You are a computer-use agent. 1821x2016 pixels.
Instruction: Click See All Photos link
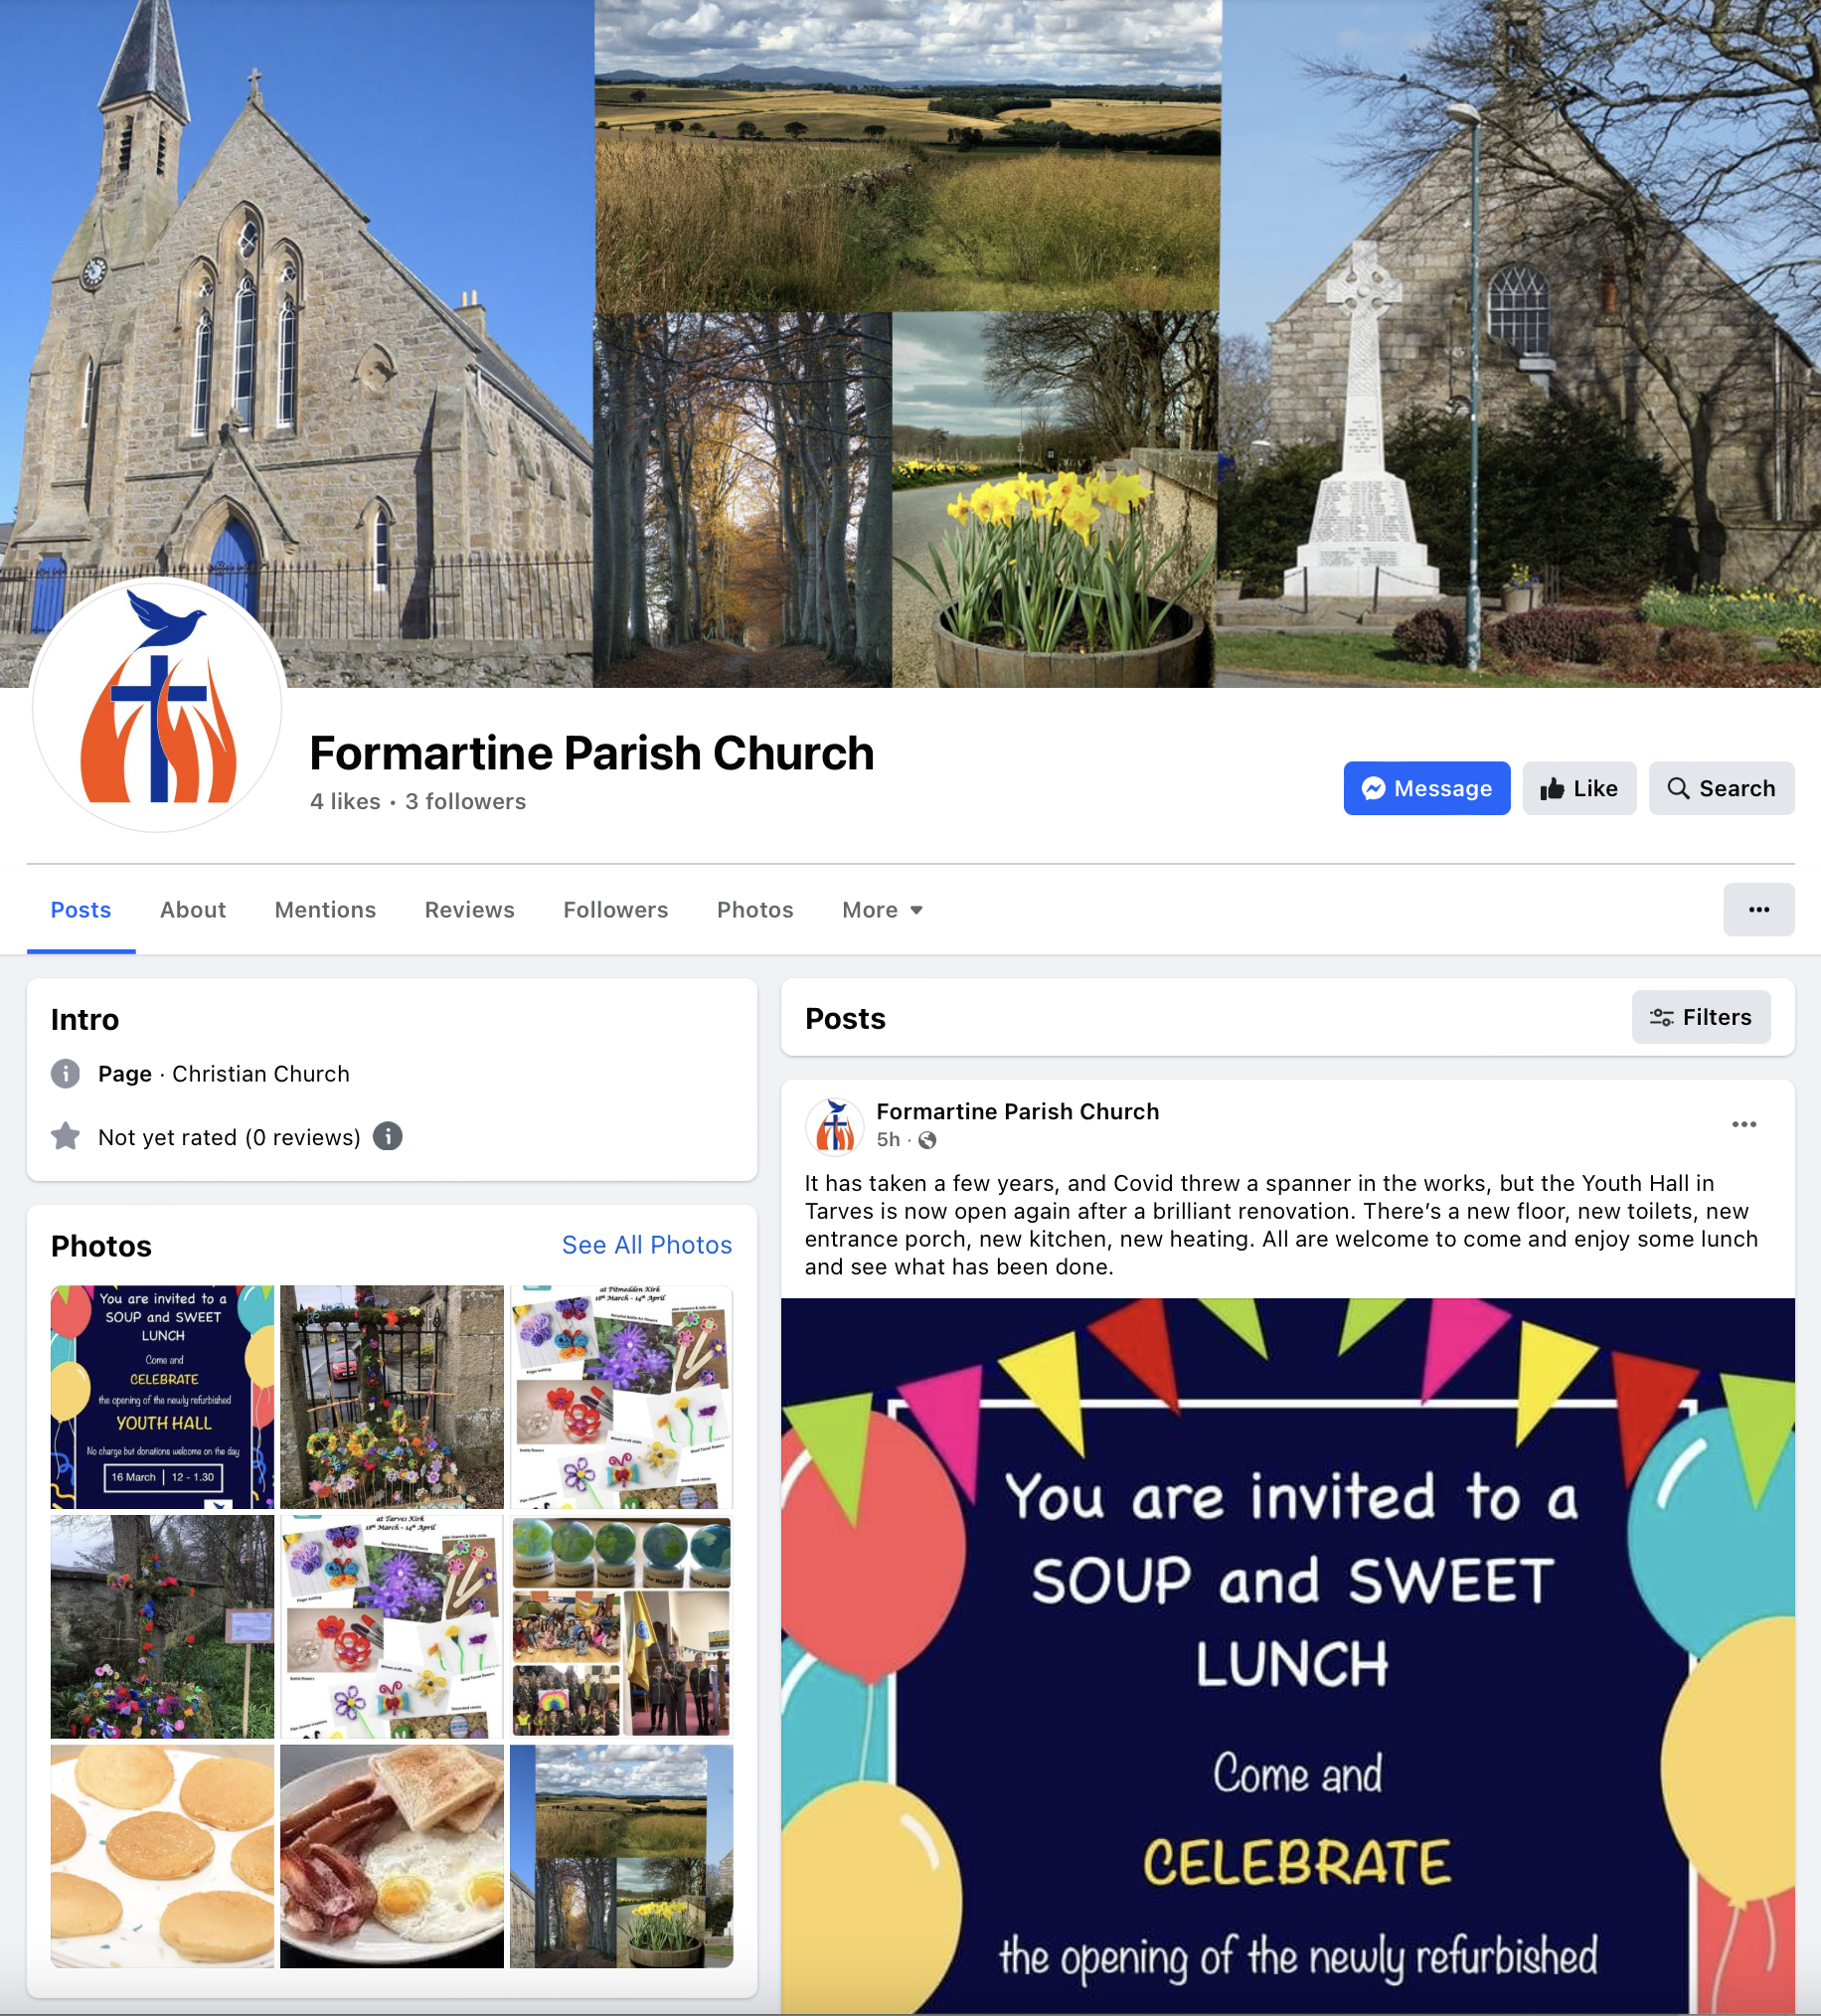[x=646, y=1245]
